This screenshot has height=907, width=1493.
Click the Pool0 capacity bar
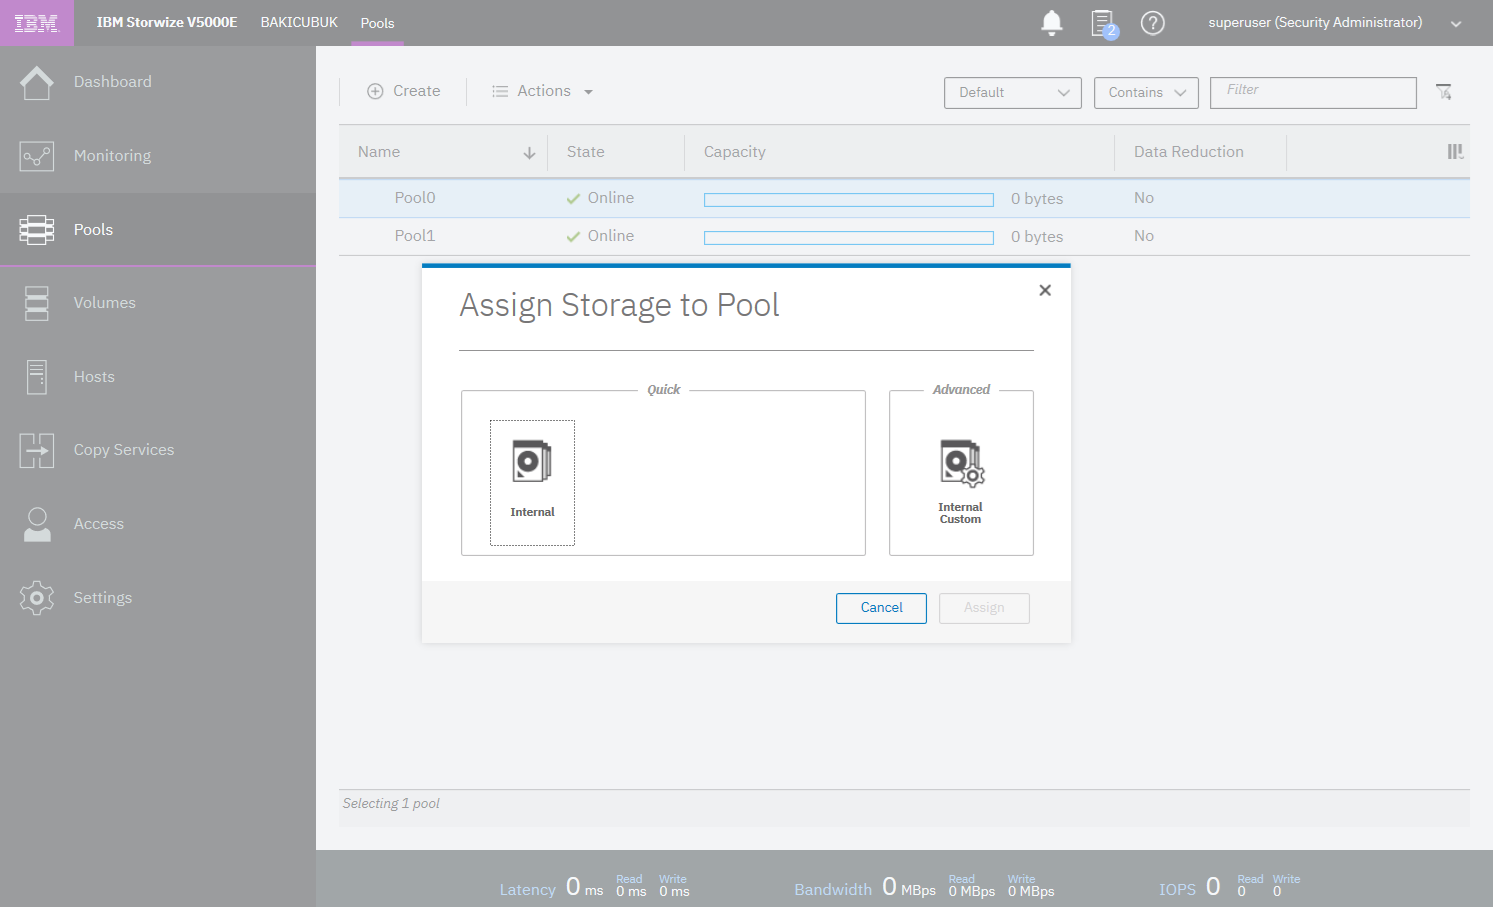click(x=849, y=200)
